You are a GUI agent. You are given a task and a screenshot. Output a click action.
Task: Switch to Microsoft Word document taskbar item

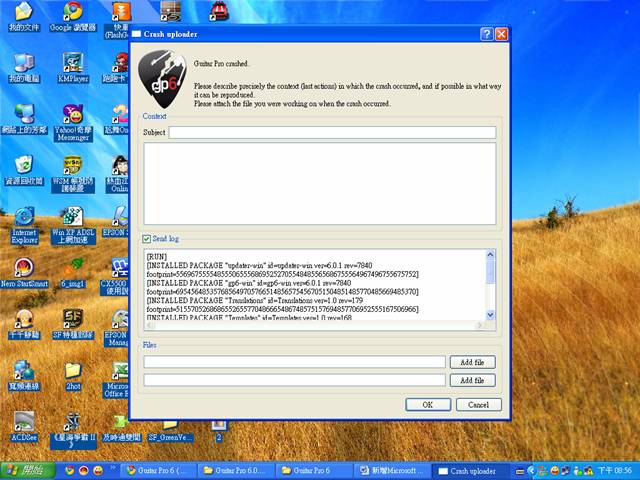point(392,471)
